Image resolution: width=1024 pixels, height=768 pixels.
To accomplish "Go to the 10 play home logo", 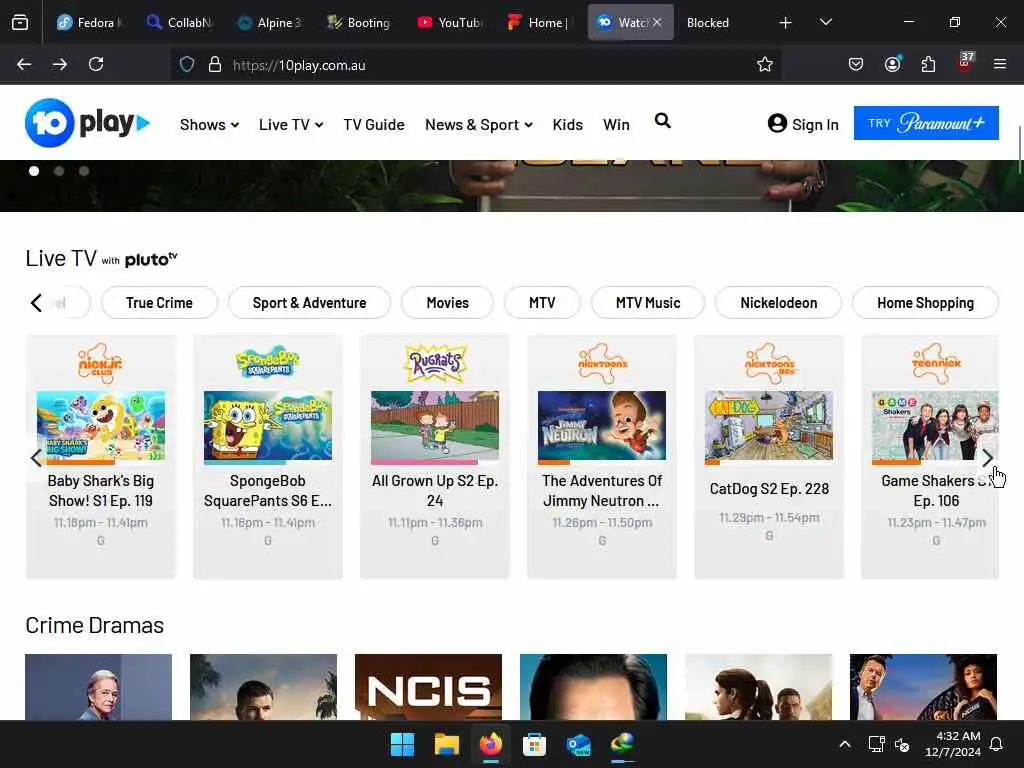I will [88, 123].
